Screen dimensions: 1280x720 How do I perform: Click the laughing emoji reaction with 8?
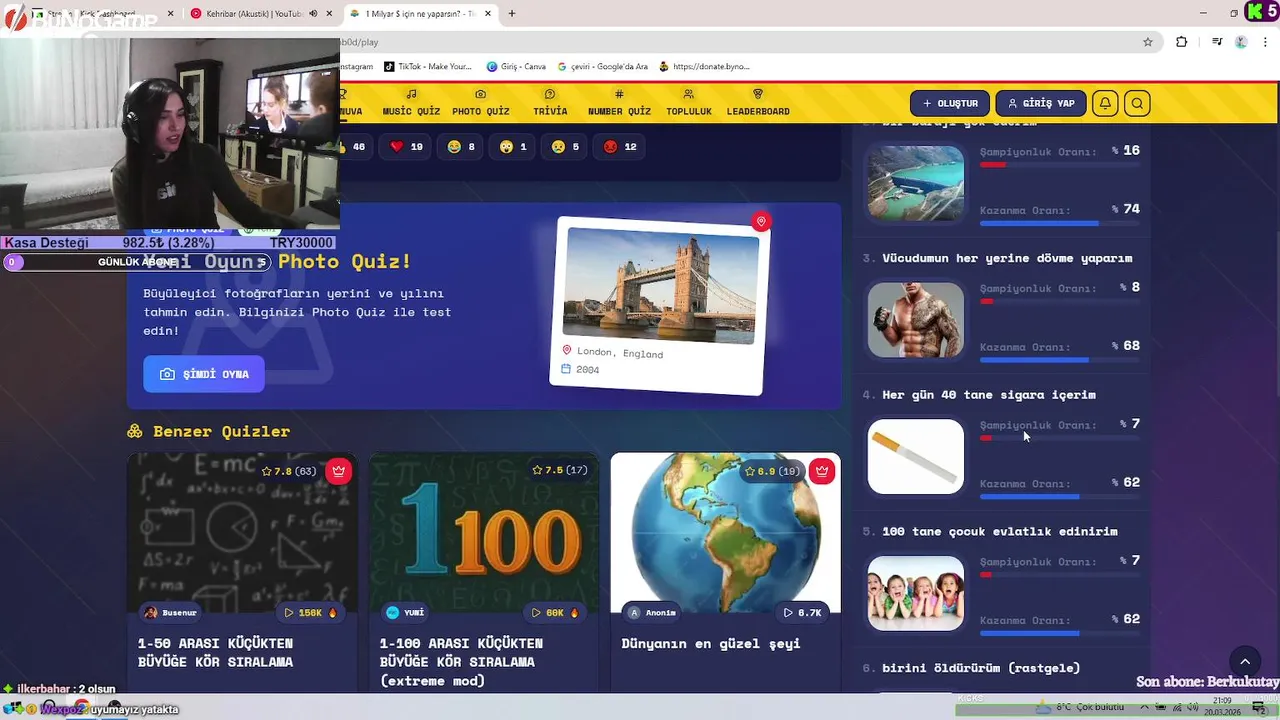pyautogui.click(x=461, y=147)
